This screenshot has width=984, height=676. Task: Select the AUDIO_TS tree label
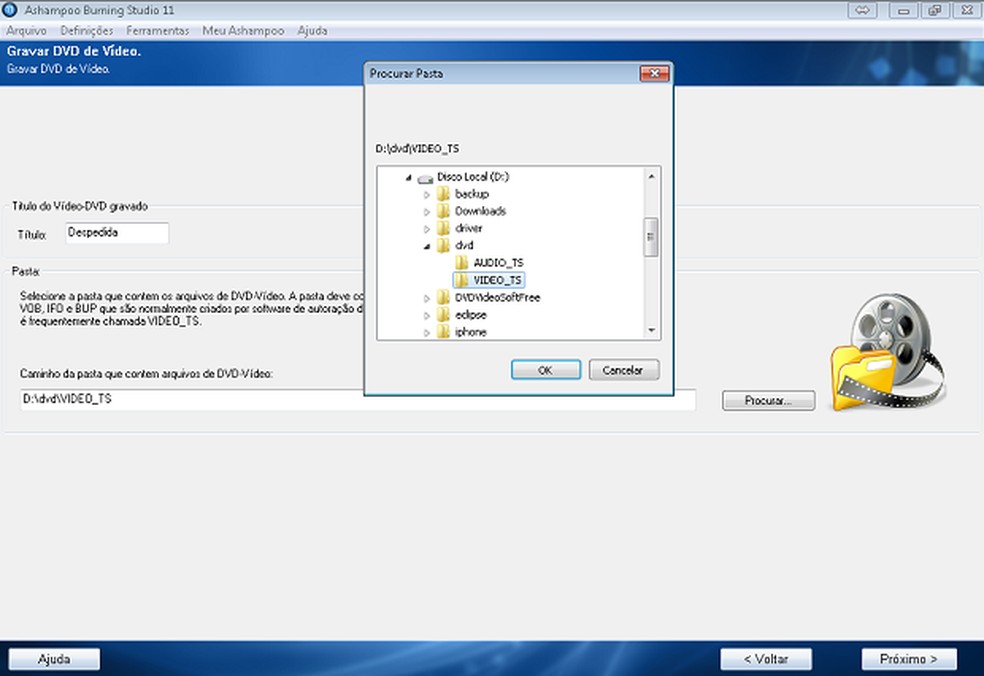tap(498, 262)
